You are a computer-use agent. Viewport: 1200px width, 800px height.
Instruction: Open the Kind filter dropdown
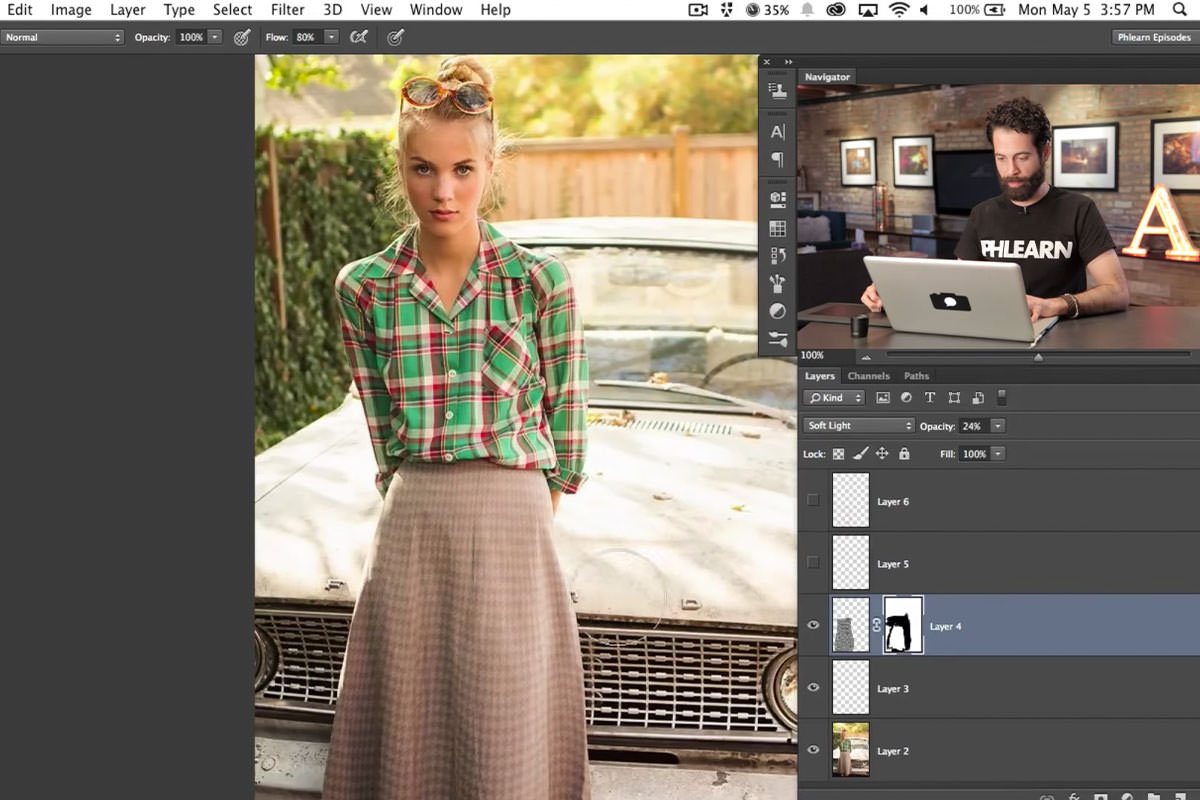(x=833, y=397)
